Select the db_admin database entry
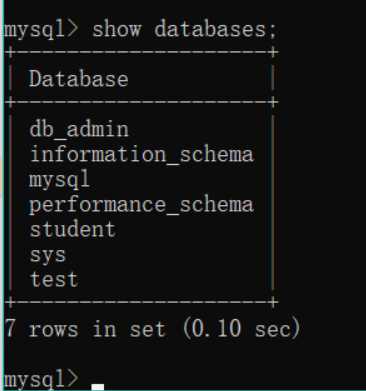The image size is (366, 391). coord(79,129)
